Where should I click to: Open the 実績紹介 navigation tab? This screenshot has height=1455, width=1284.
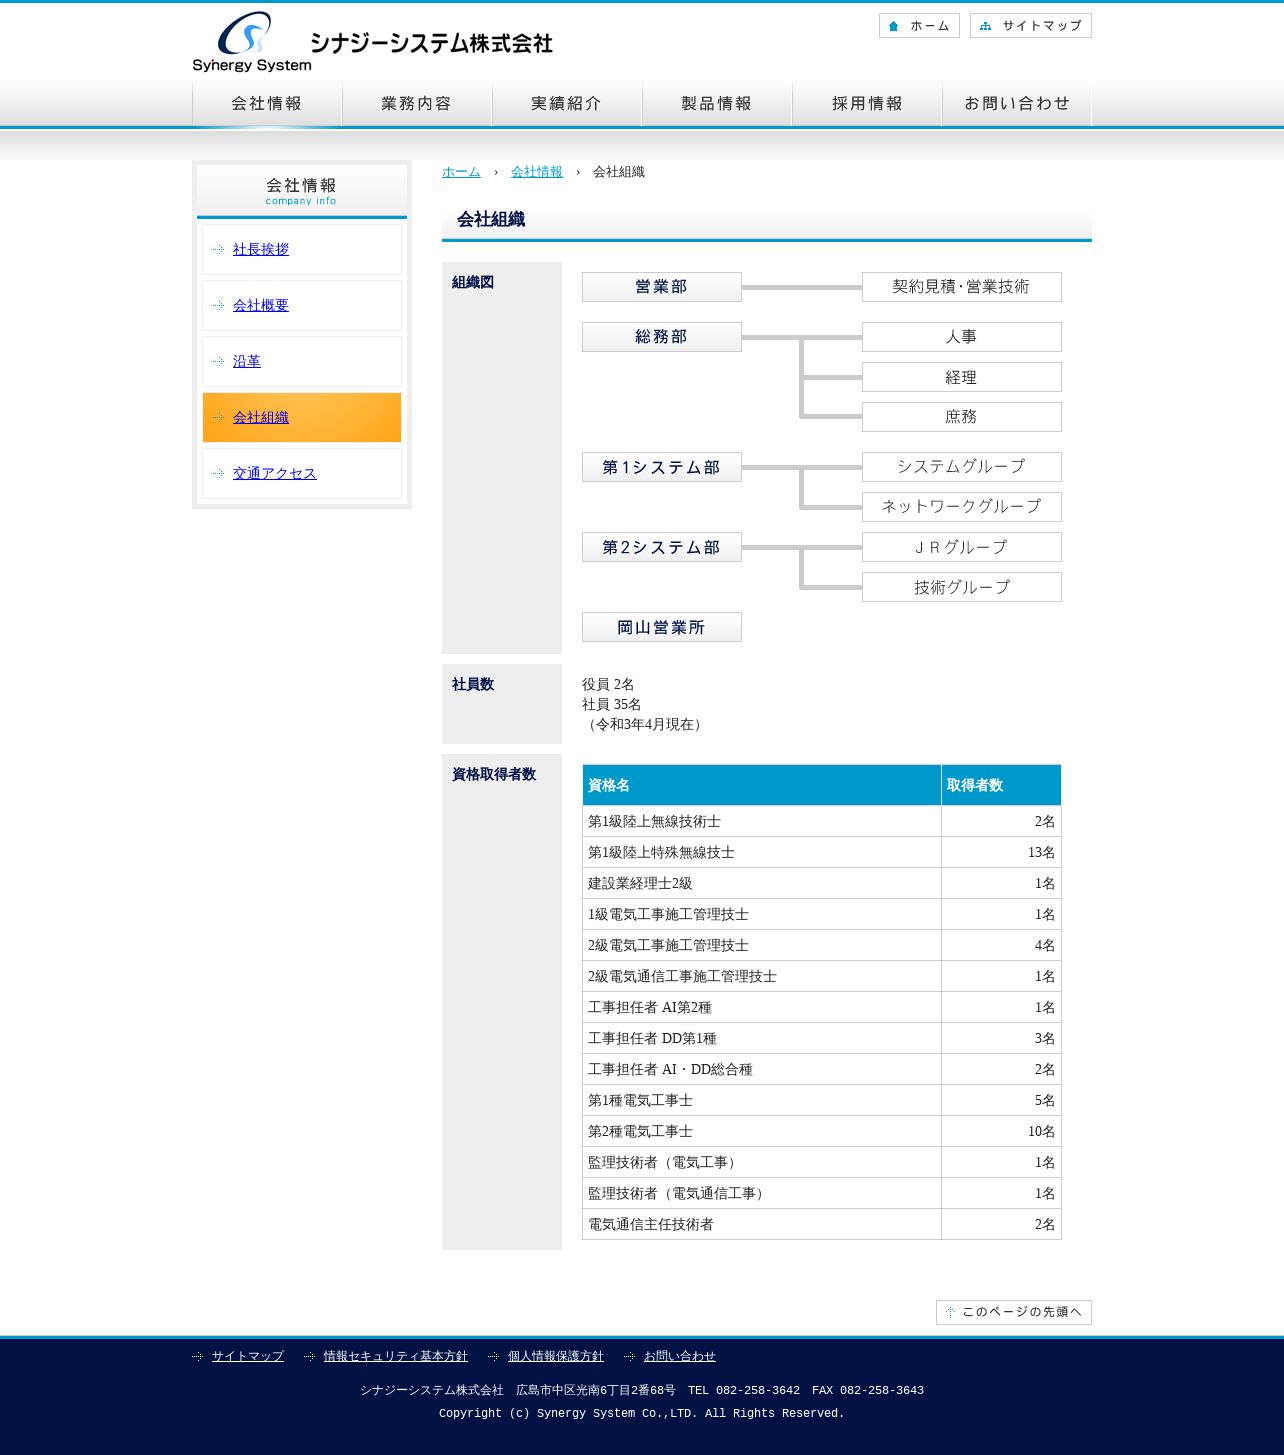[x=567, y=104]
